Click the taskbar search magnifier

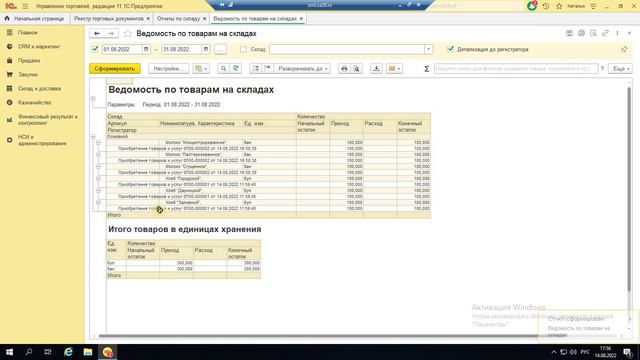click(29, 352)
